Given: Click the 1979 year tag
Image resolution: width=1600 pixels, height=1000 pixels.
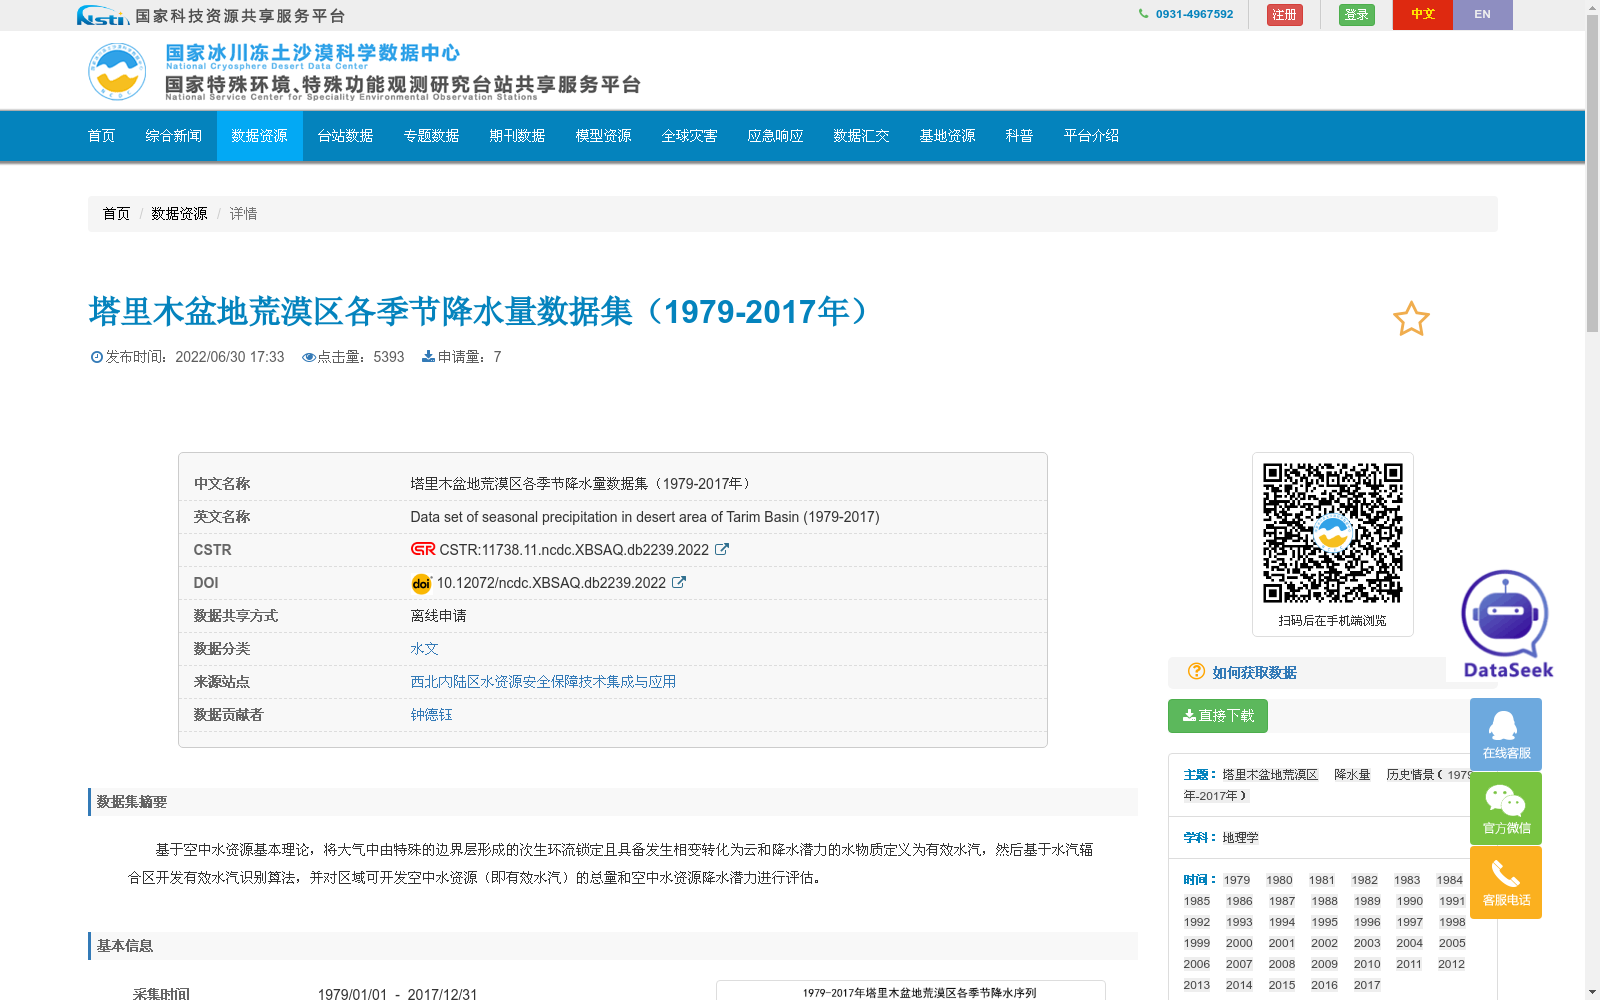Looking at the screenshot, I should (x=1237, y=880).
